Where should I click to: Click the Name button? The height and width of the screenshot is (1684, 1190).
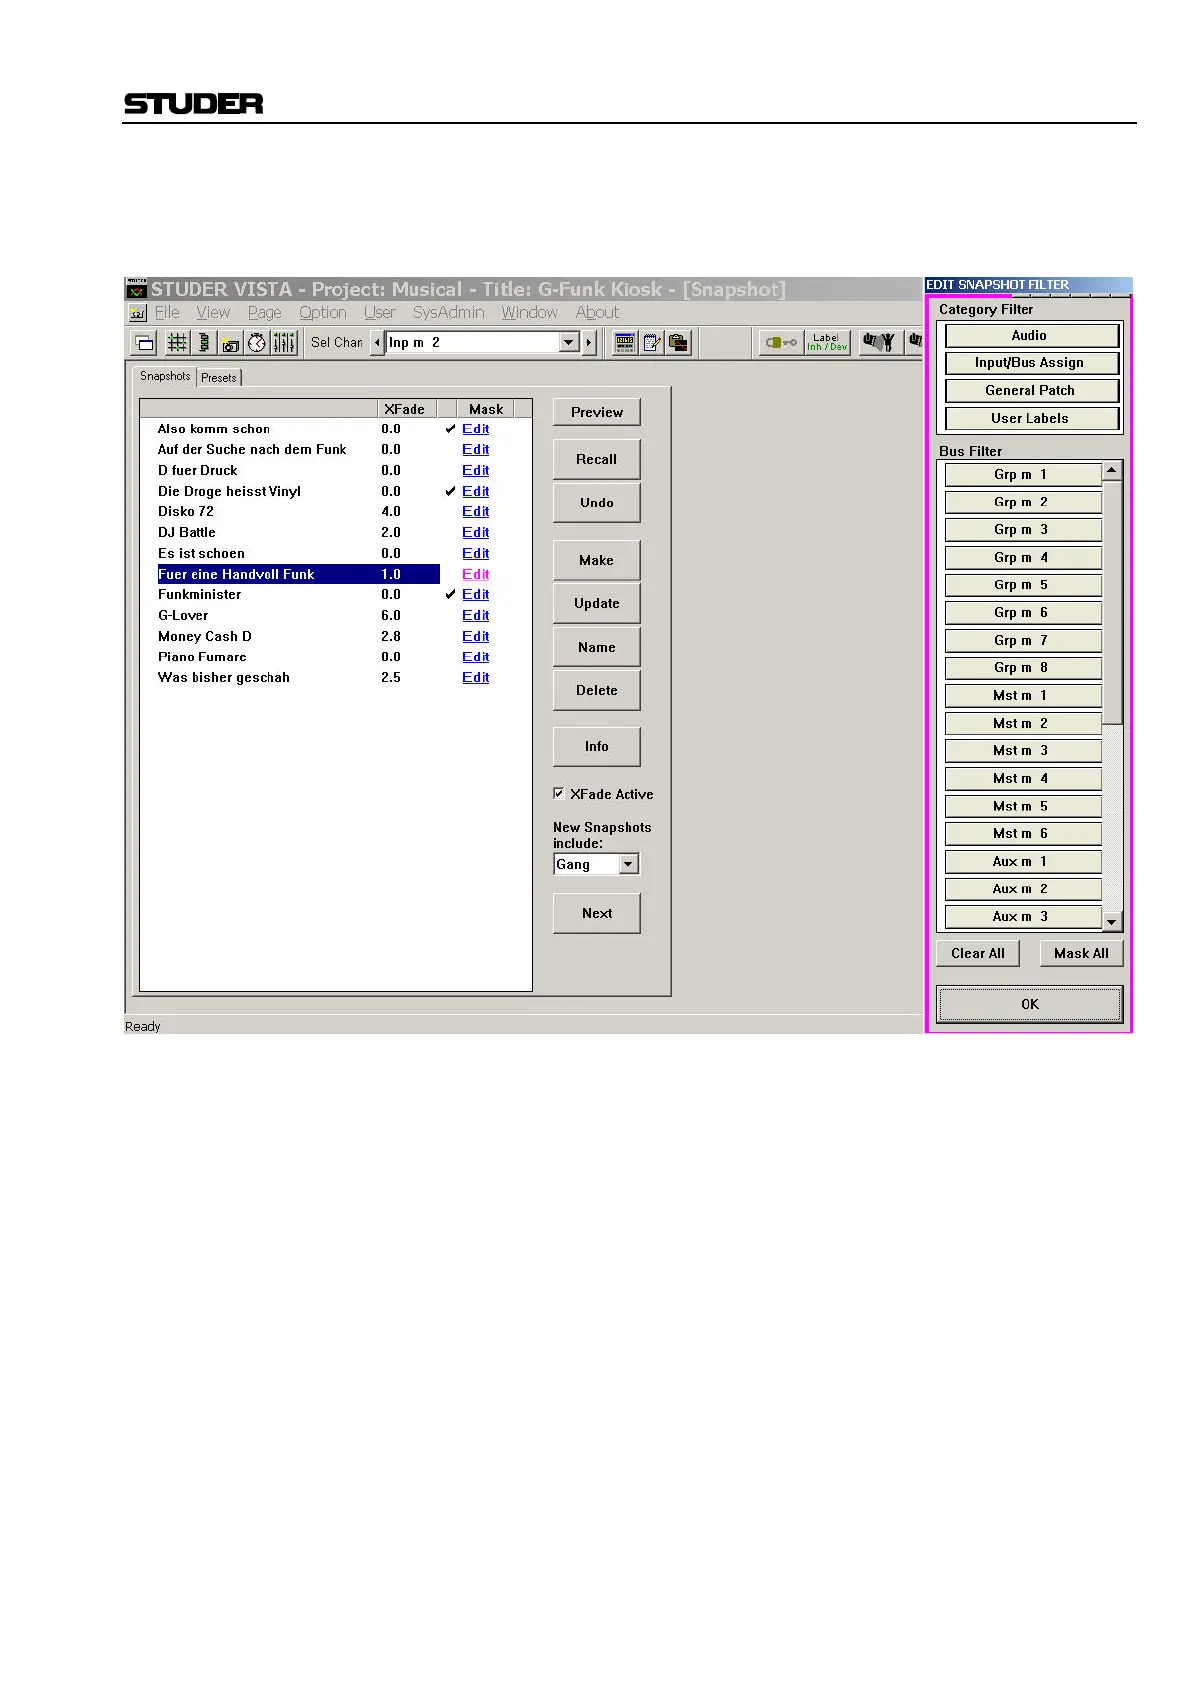pyautogui.click(x=597, y=647)
